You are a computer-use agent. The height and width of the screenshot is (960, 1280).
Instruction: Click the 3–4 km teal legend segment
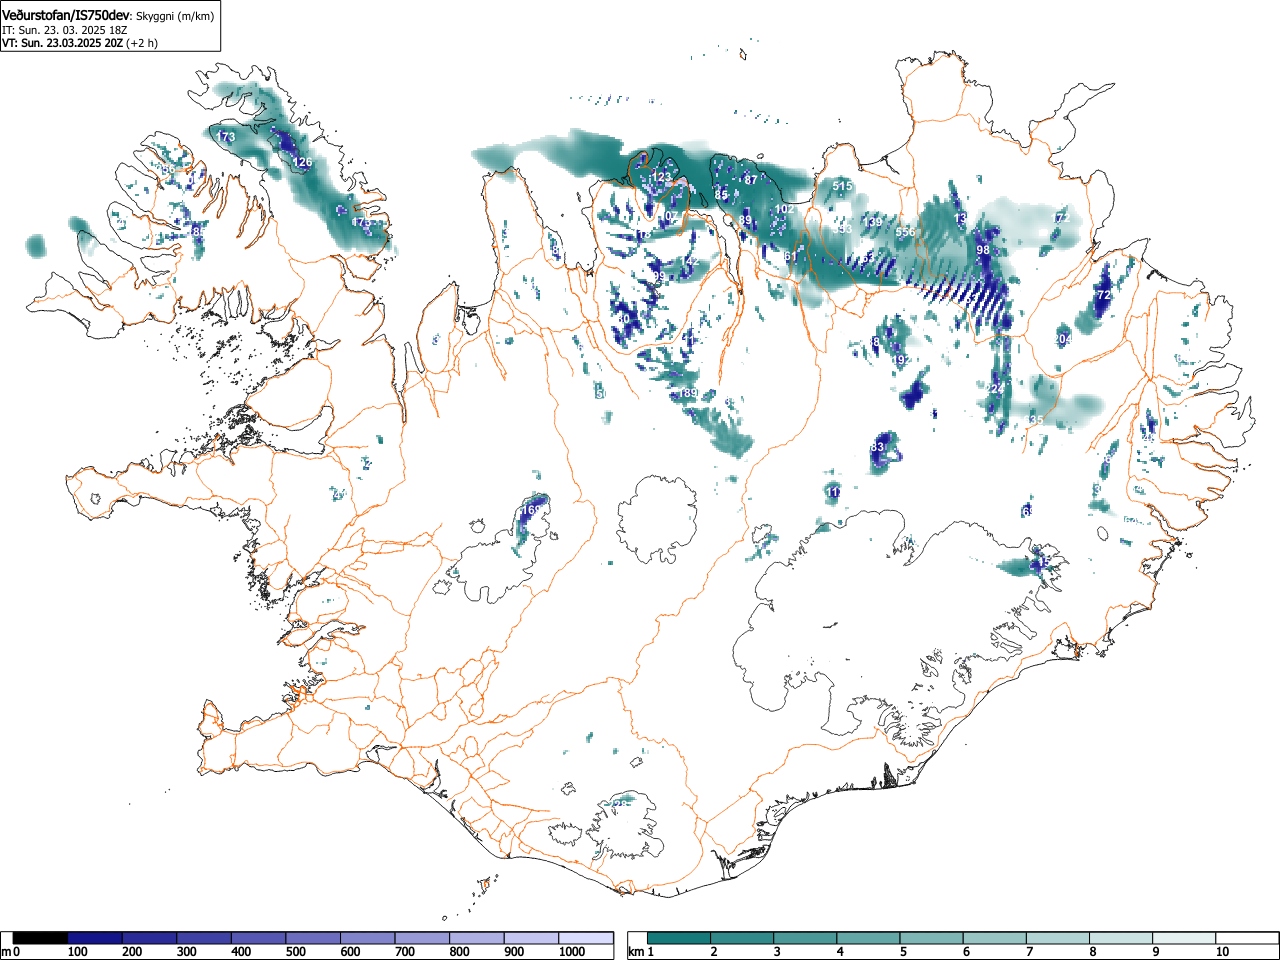(807, 938)
